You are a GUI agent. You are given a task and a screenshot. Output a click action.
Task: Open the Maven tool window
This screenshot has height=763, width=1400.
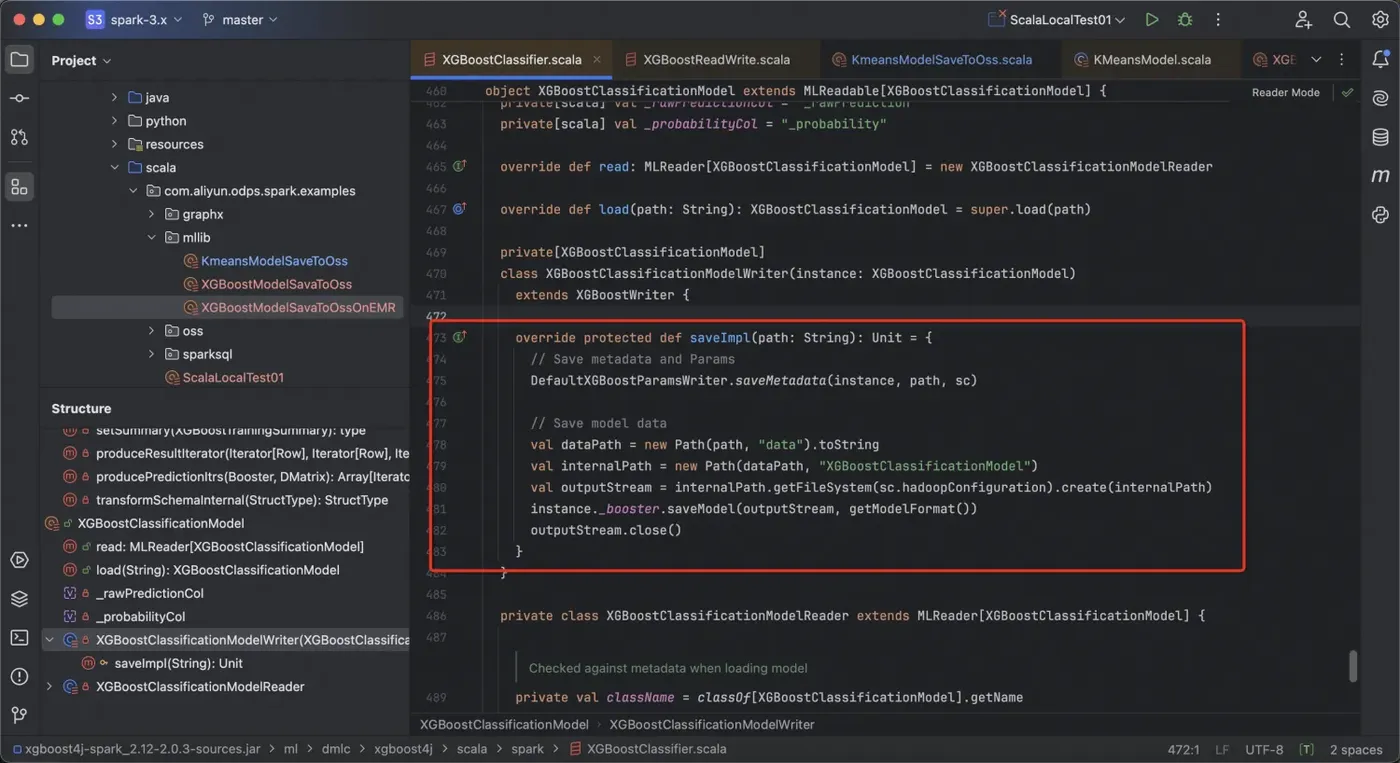1381,176
